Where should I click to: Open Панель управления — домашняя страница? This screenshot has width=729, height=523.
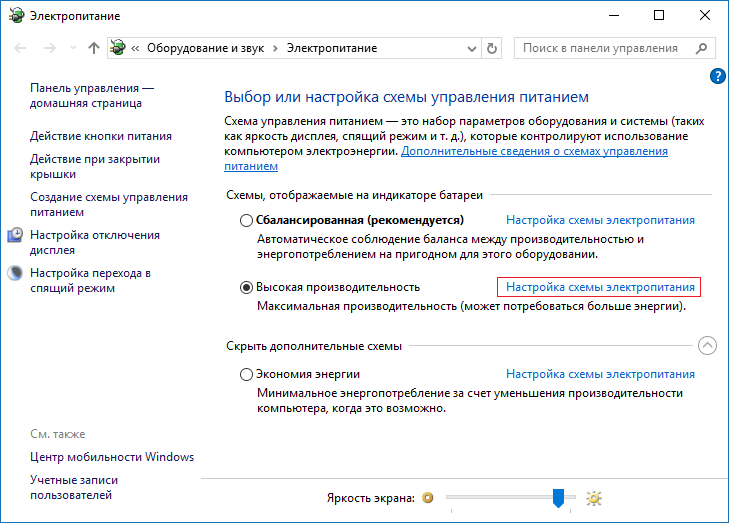[92, 95]
